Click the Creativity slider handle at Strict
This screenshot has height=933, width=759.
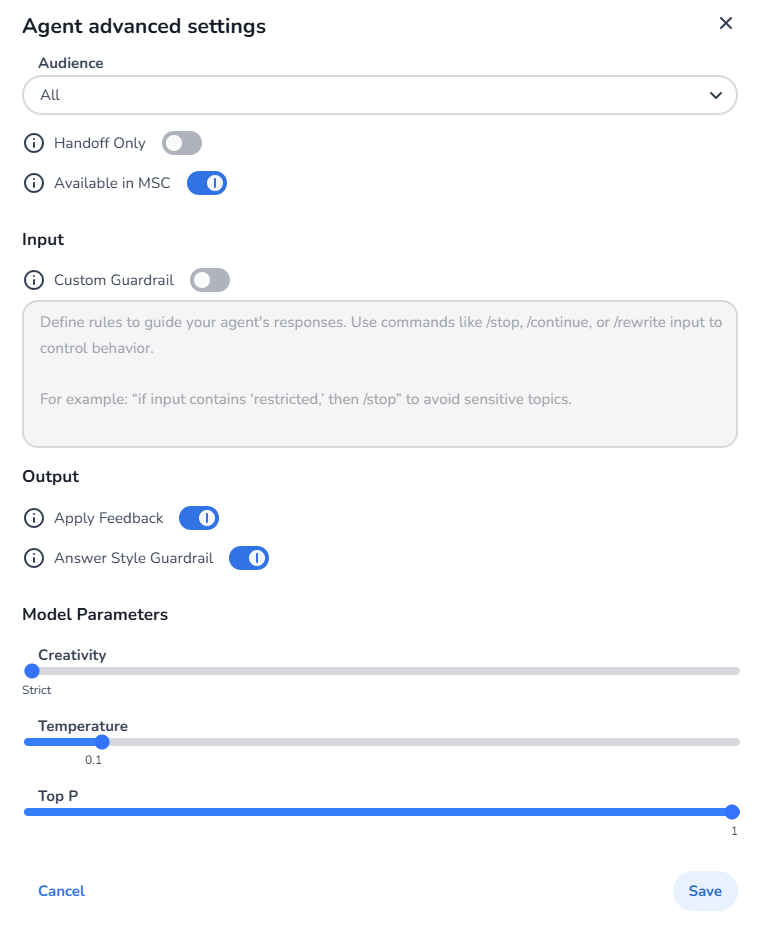click(x=32, y=671)
